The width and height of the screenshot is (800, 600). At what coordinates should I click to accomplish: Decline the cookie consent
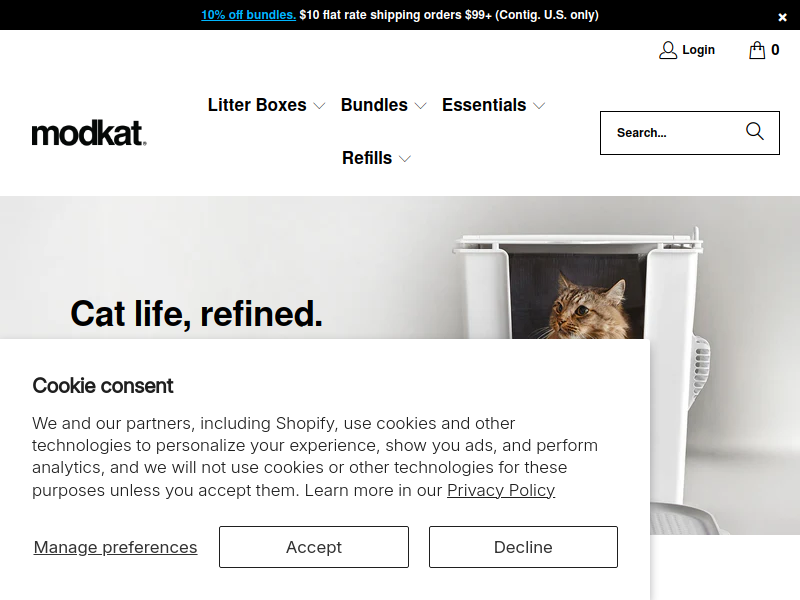click(523, 547)
